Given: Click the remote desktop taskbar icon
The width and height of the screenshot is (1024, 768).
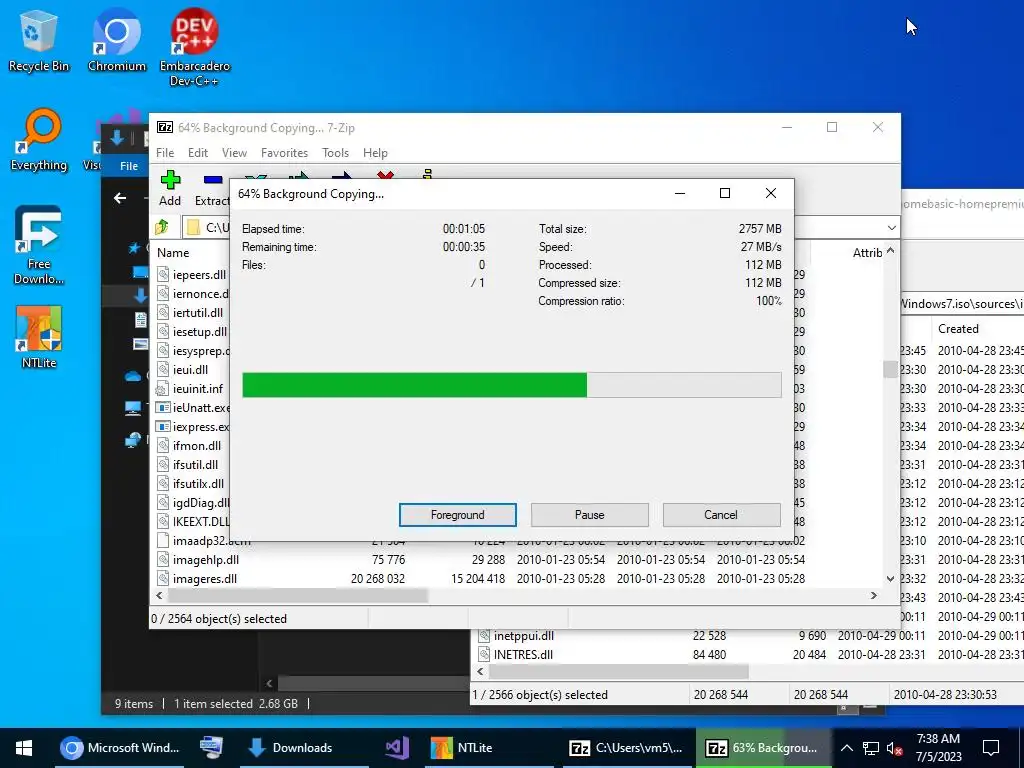Looking at the screenshot, I should tap(211, 748).
